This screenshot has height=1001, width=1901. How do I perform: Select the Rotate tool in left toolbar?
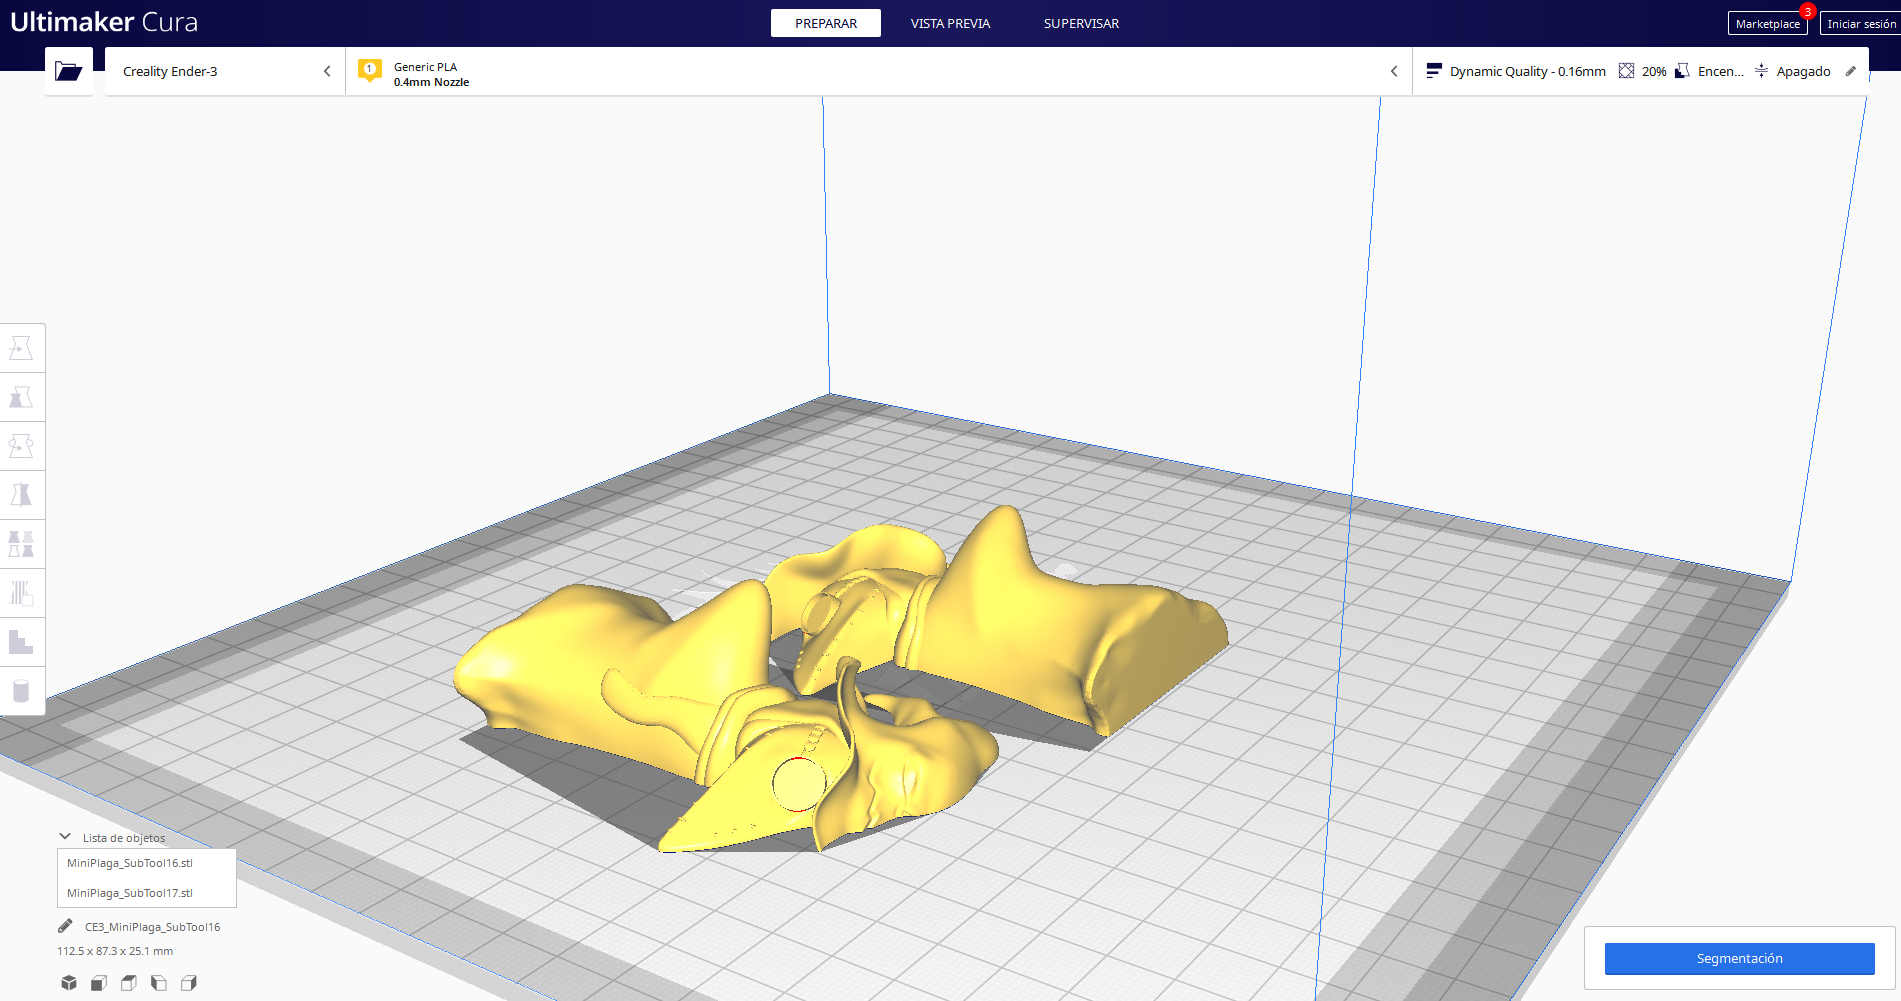21,446
